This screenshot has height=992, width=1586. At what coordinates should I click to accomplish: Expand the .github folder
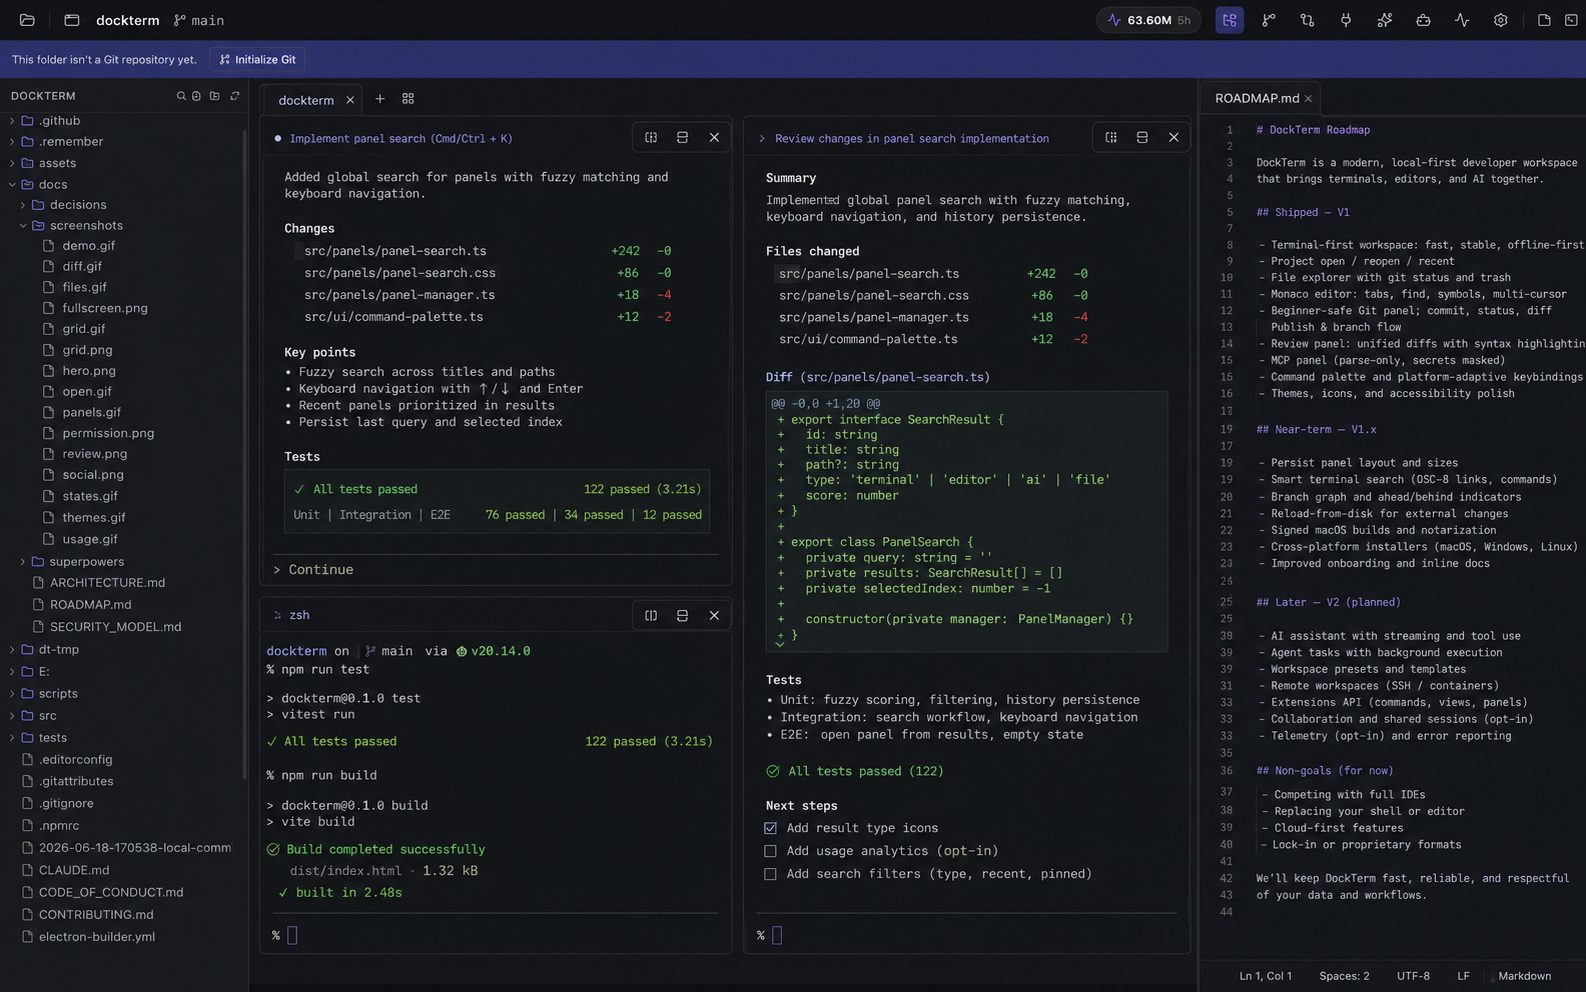point(12,120)
